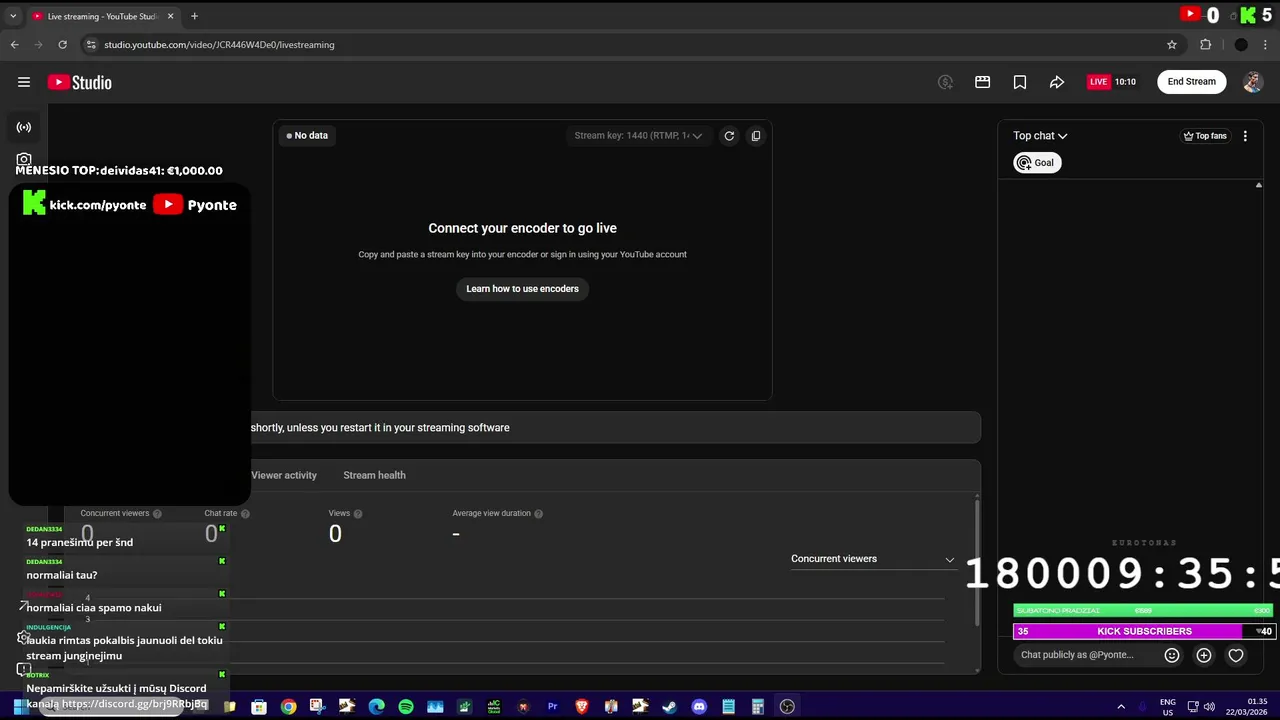Click the bookmark stream marker icon
This screenshot has width=1280, height=720.
point(1020,82)
